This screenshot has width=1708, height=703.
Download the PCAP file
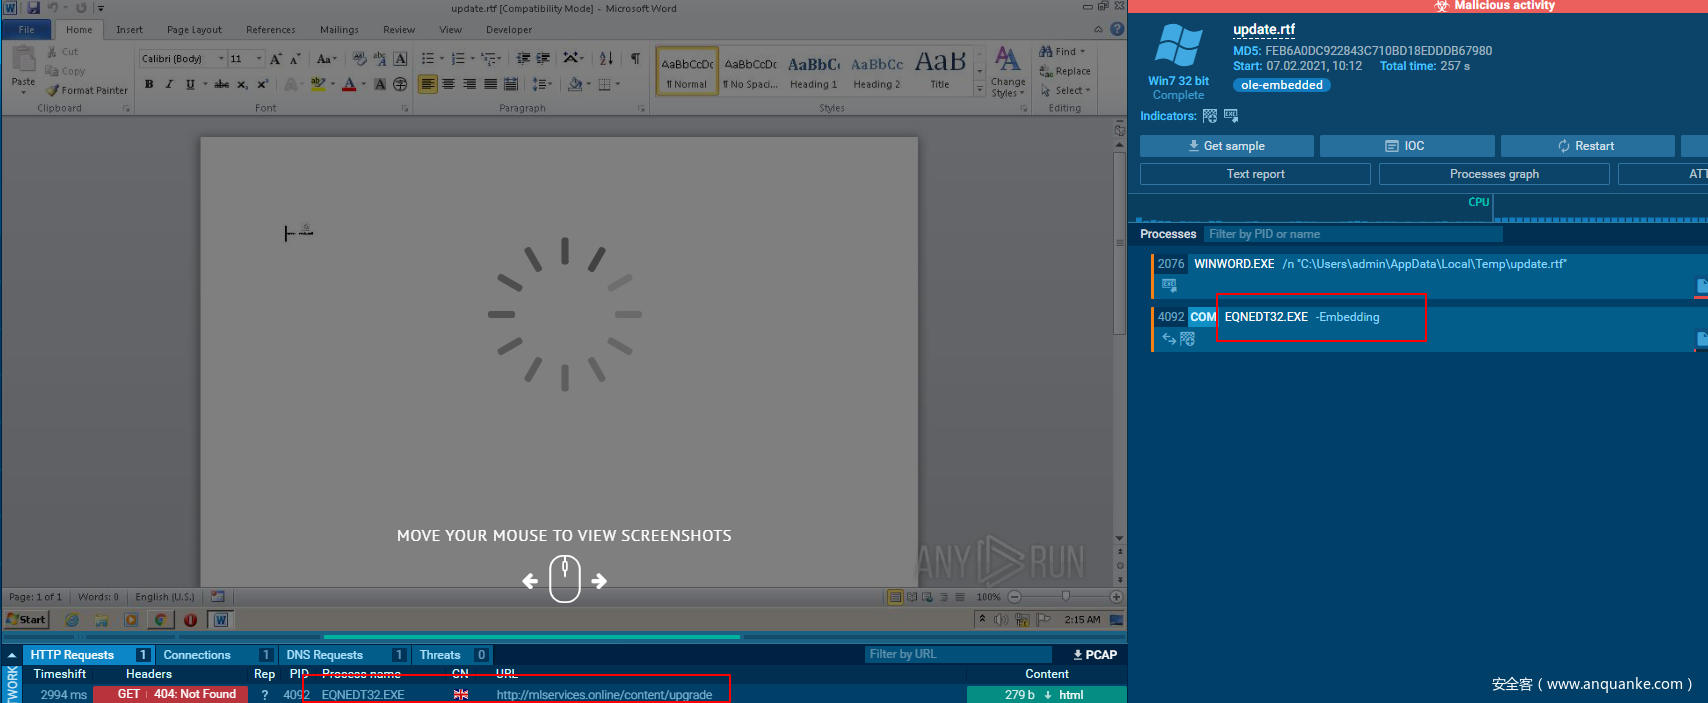tap(1095, 655)
